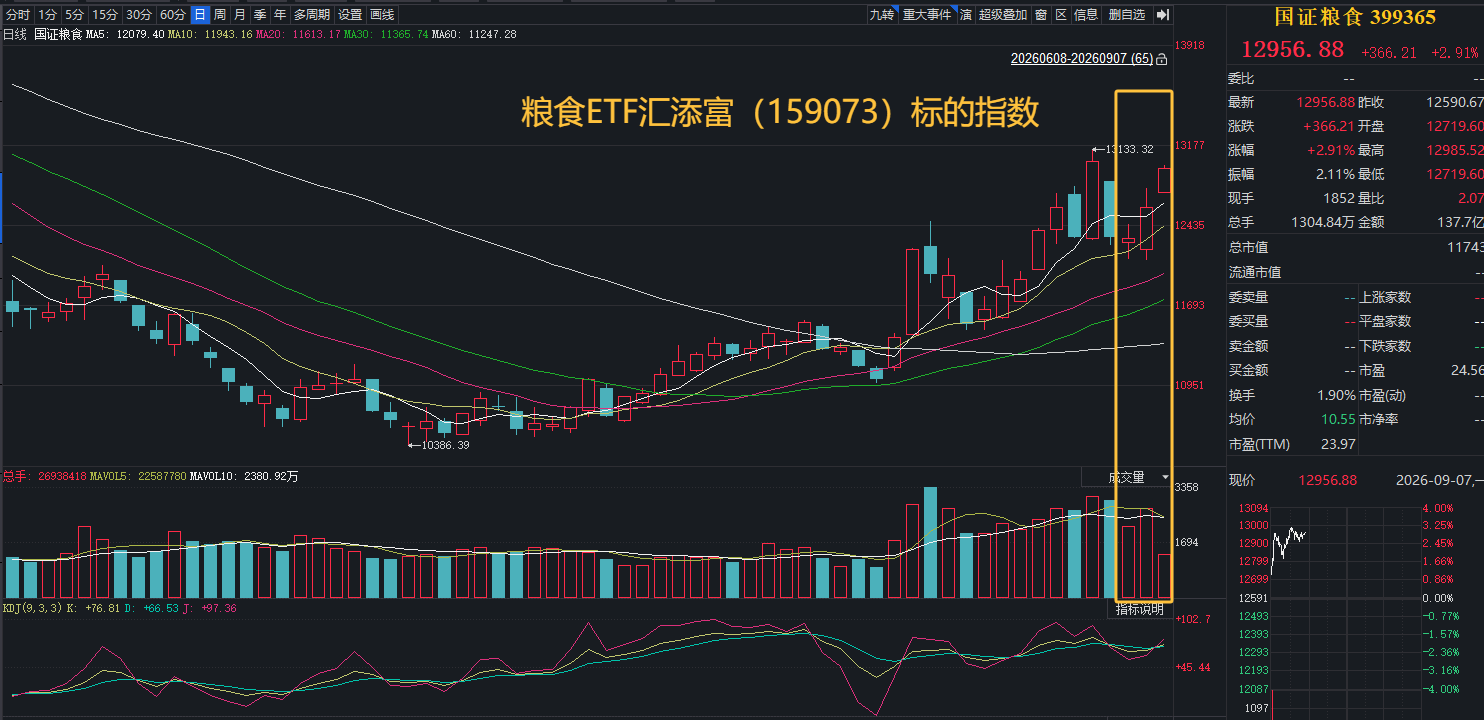Click the 最新 value 12956.88 row
The height and width of the screenshot is (720, 1484).
pyautogui.click(x=1325, y=102)
